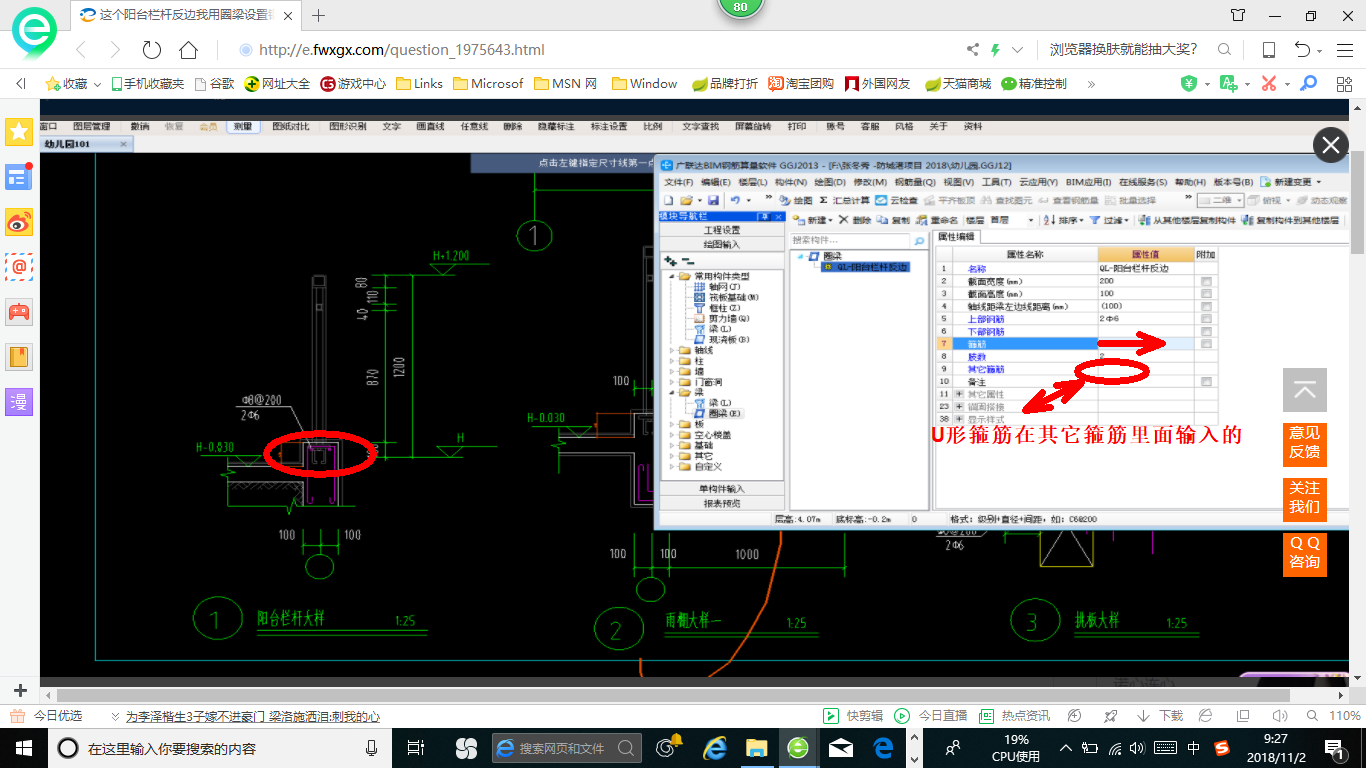Image resolution: width=1366 pixels, height=768 pixels.
Task: Click the URL address bar
Action: (x=600, y=50)
